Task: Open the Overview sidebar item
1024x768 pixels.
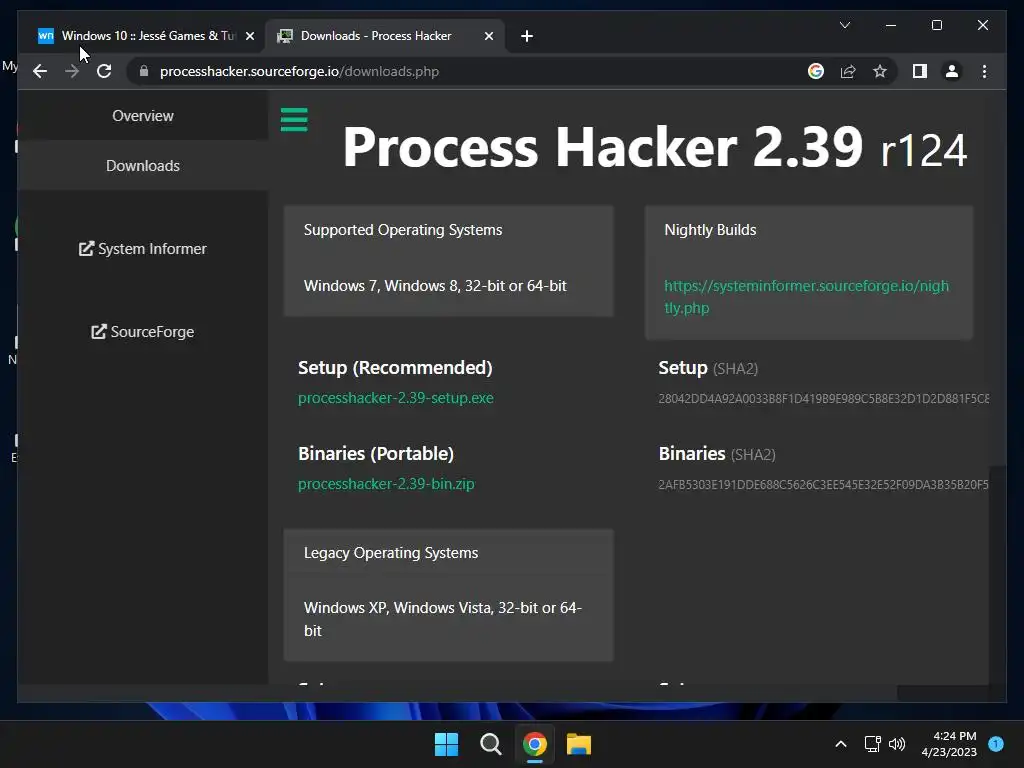Action: point(143,116)
